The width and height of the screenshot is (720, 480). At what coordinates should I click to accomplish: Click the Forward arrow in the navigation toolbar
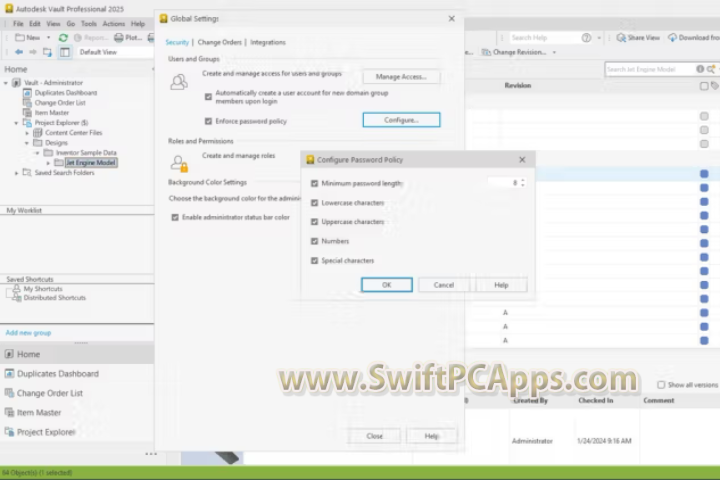33,52
